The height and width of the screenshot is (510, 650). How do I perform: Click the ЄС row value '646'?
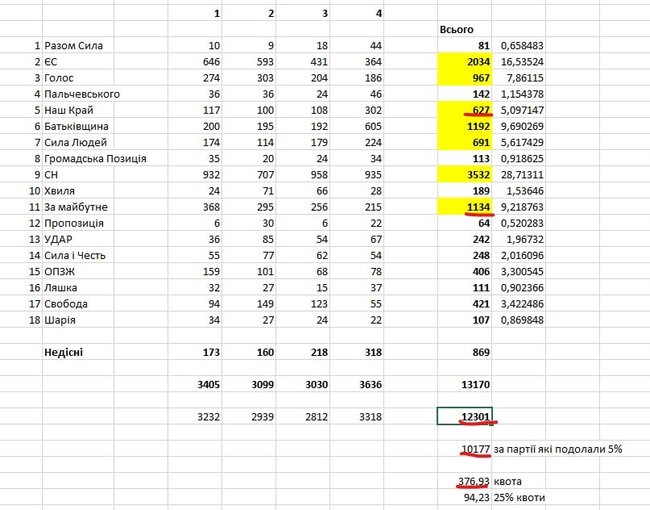(x=211, y=62)
